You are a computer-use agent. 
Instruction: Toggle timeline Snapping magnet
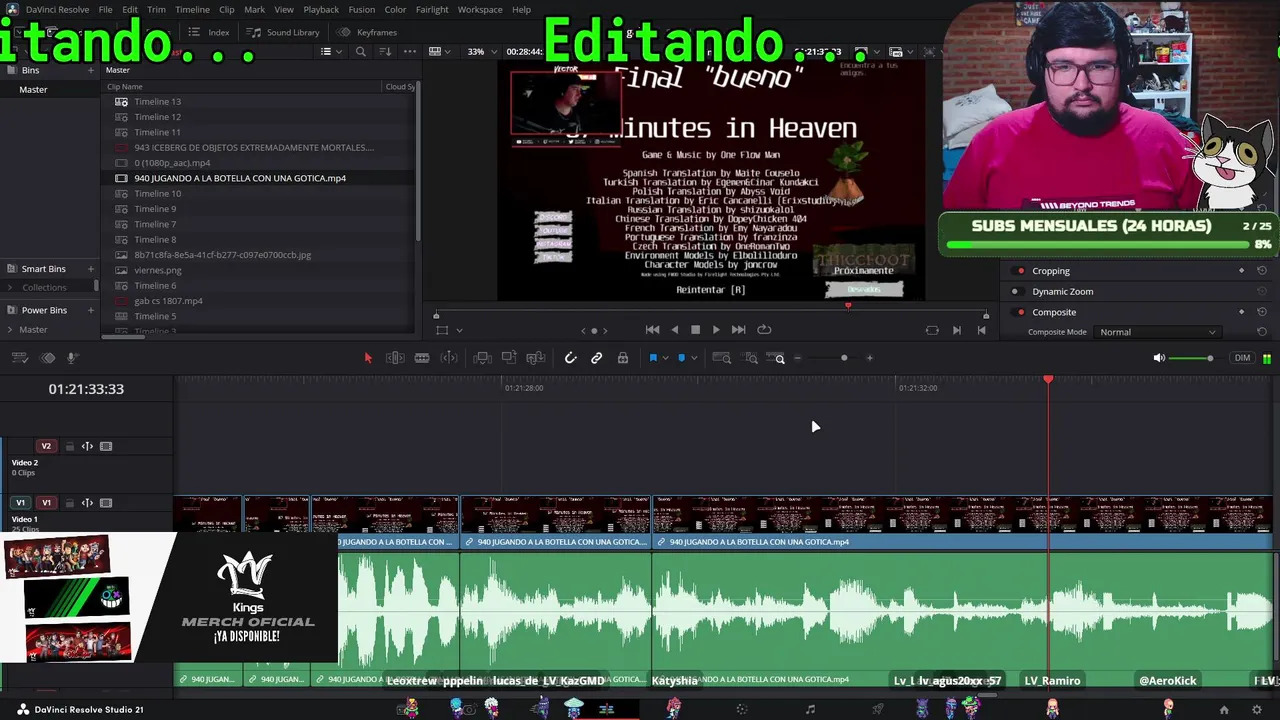(570, 358)
